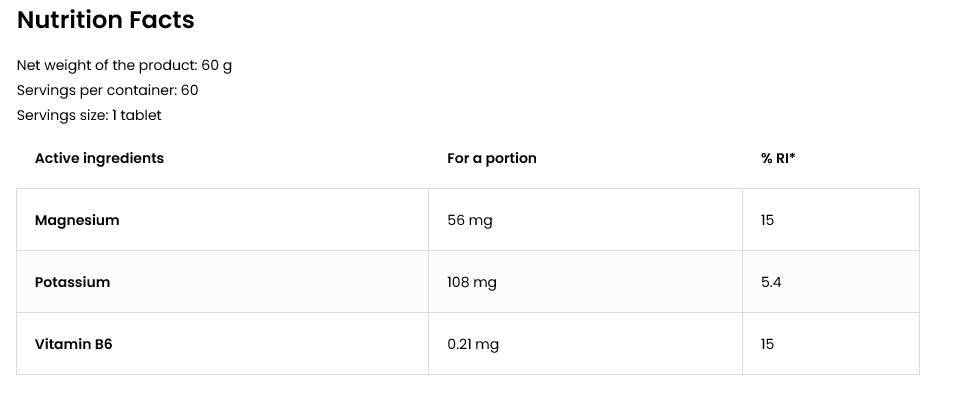Click the 56 mg magnesium value
Screen dimensions: 958x397
[x=470, y=220]
